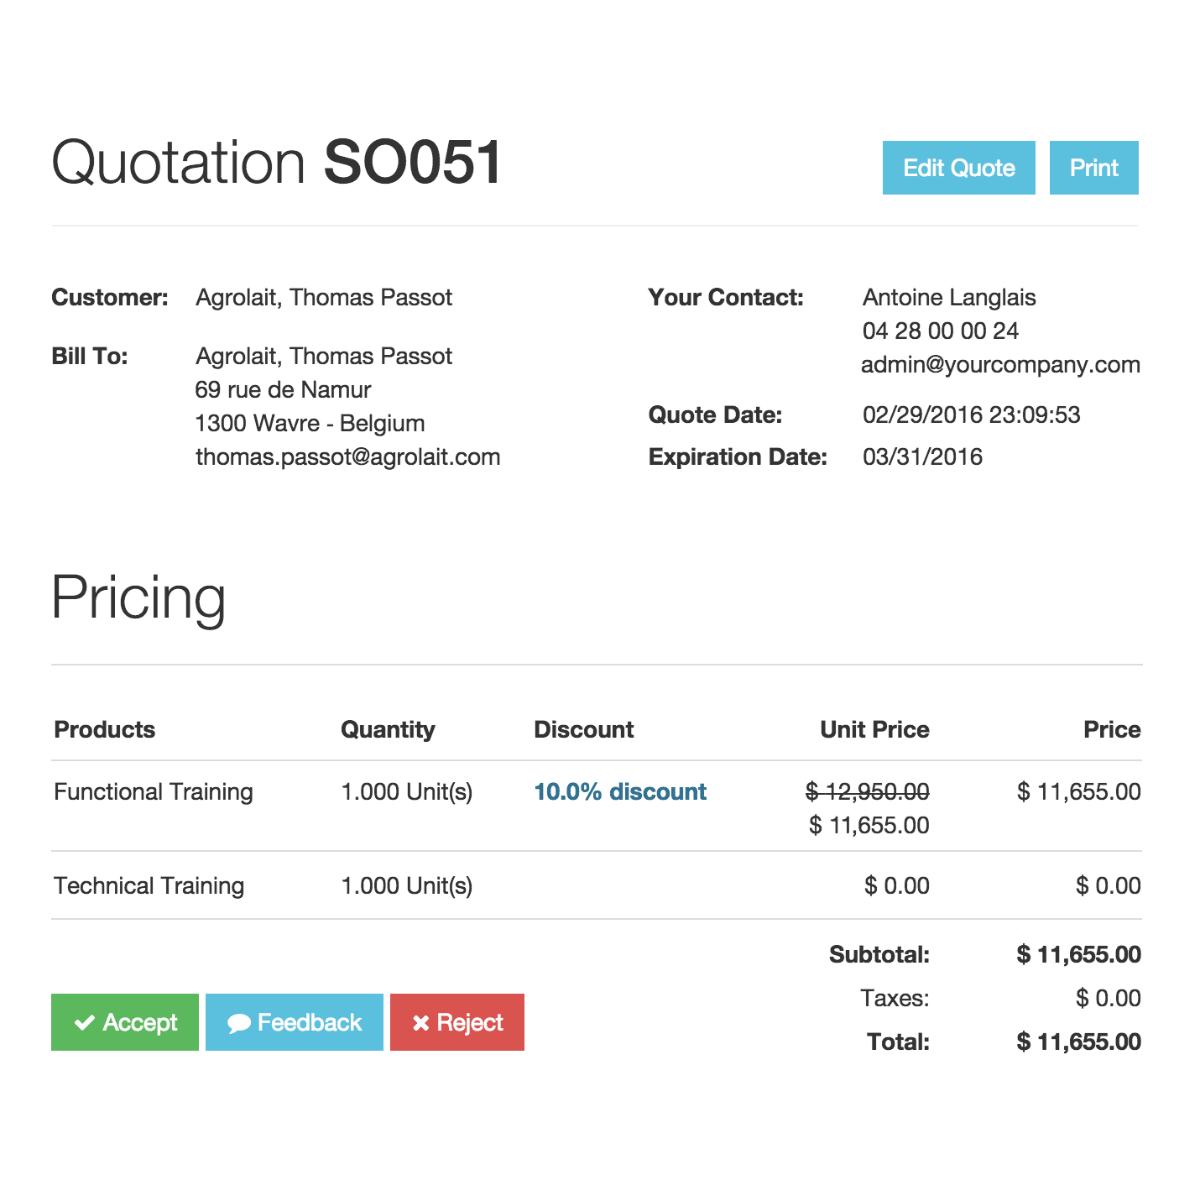Accept the quotation SO051
1200x1200 pixels.
125,1022
